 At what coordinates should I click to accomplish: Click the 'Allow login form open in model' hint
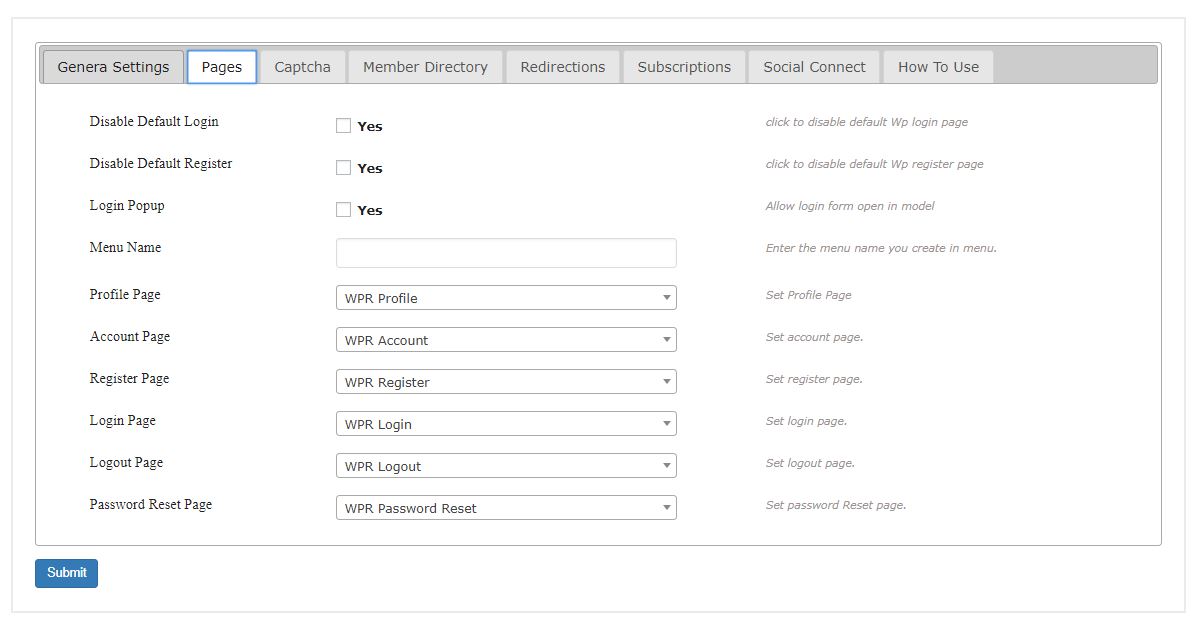tap(850, 206)
